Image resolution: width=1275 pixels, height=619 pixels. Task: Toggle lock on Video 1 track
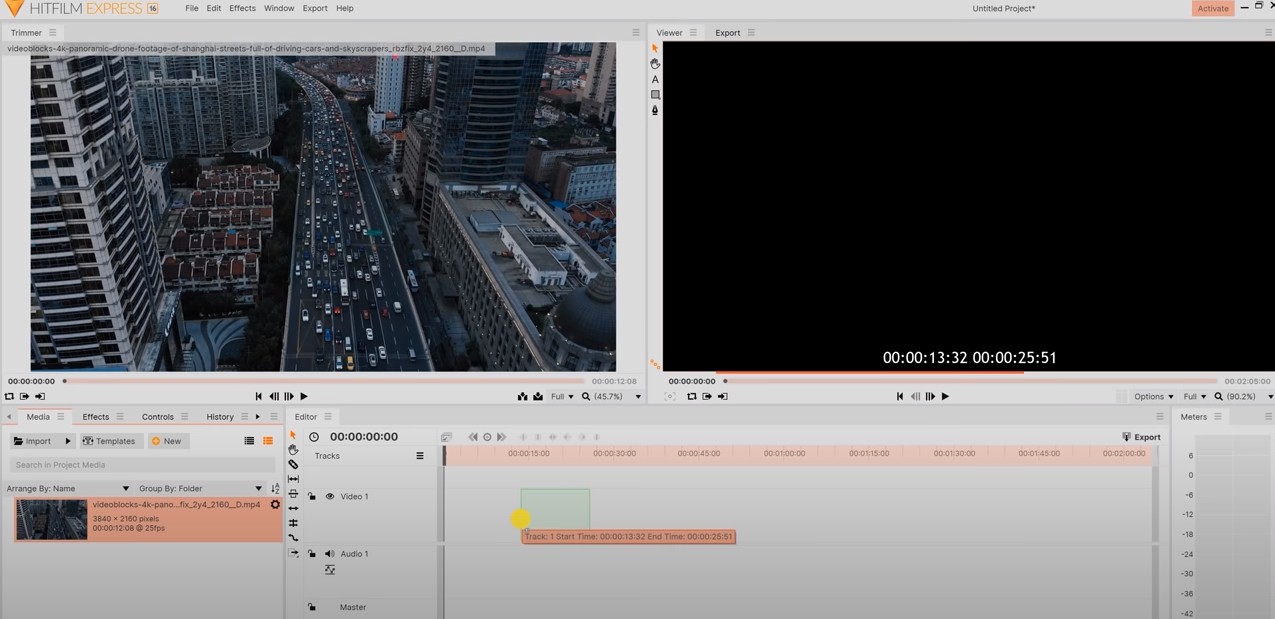tap(312, 496)
